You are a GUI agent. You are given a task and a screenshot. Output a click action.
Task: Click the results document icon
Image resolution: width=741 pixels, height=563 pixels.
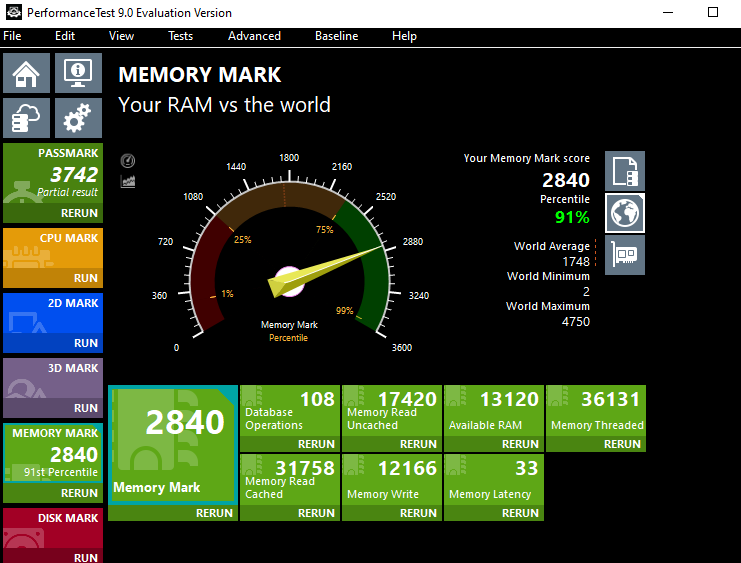(x=625, y=171)
